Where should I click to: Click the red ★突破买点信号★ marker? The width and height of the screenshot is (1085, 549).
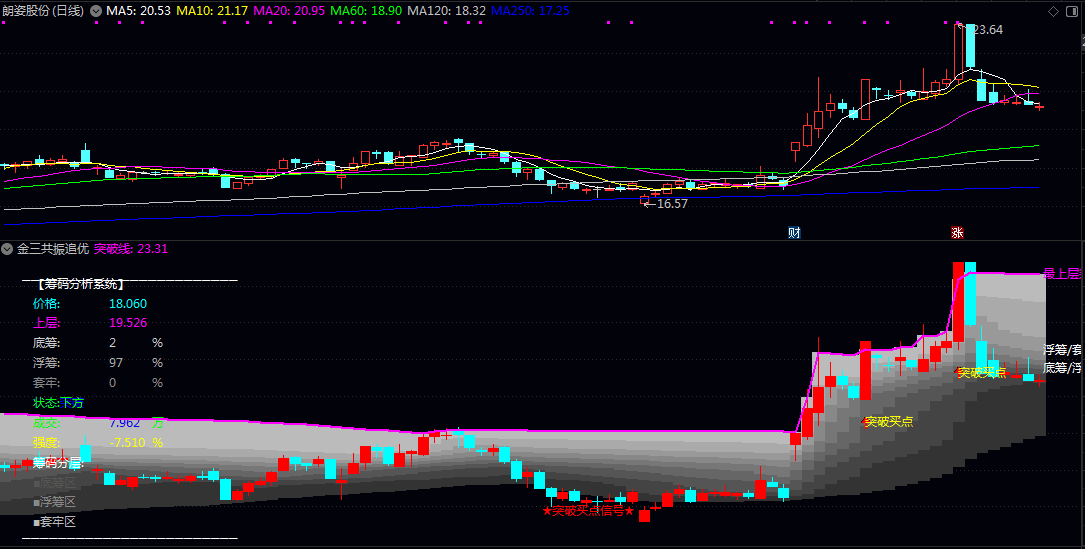pos(589,511)
